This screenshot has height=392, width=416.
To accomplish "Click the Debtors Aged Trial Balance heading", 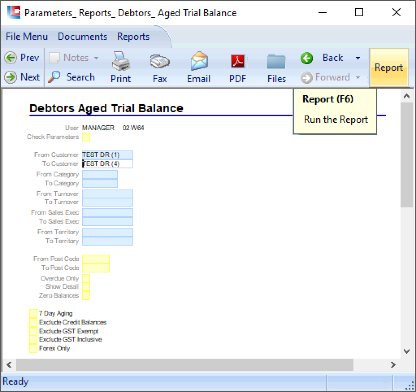I will point(106,108).
